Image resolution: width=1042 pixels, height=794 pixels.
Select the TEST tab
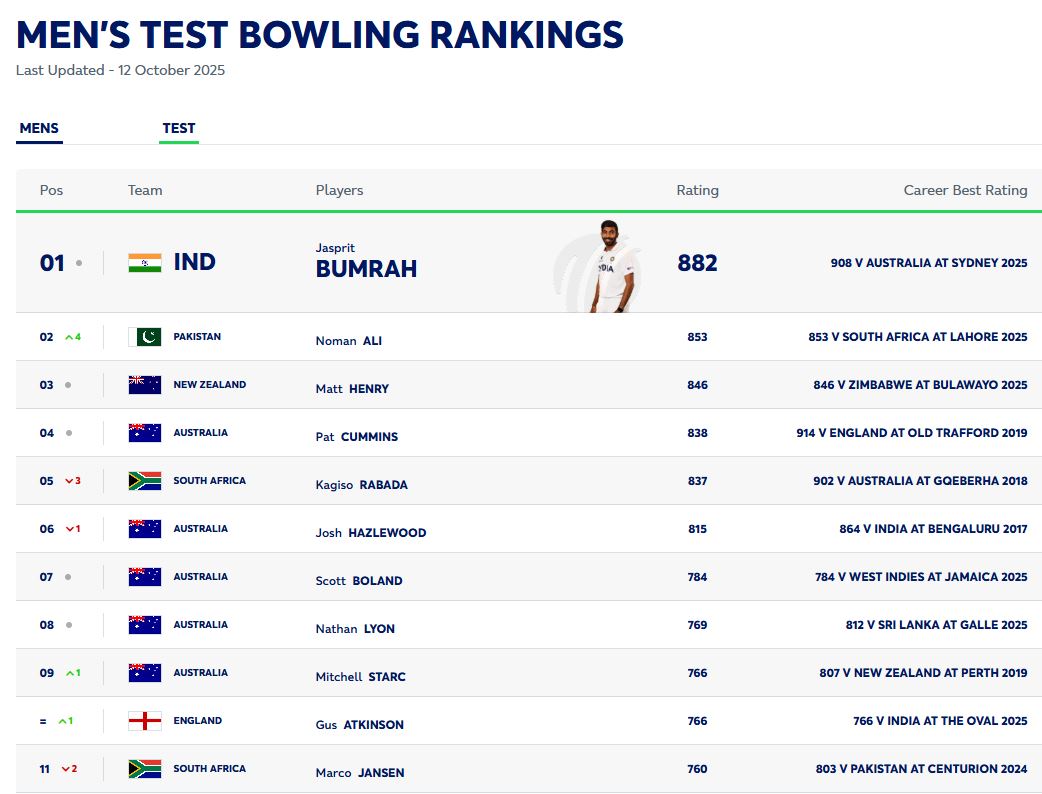click(179, 128)
